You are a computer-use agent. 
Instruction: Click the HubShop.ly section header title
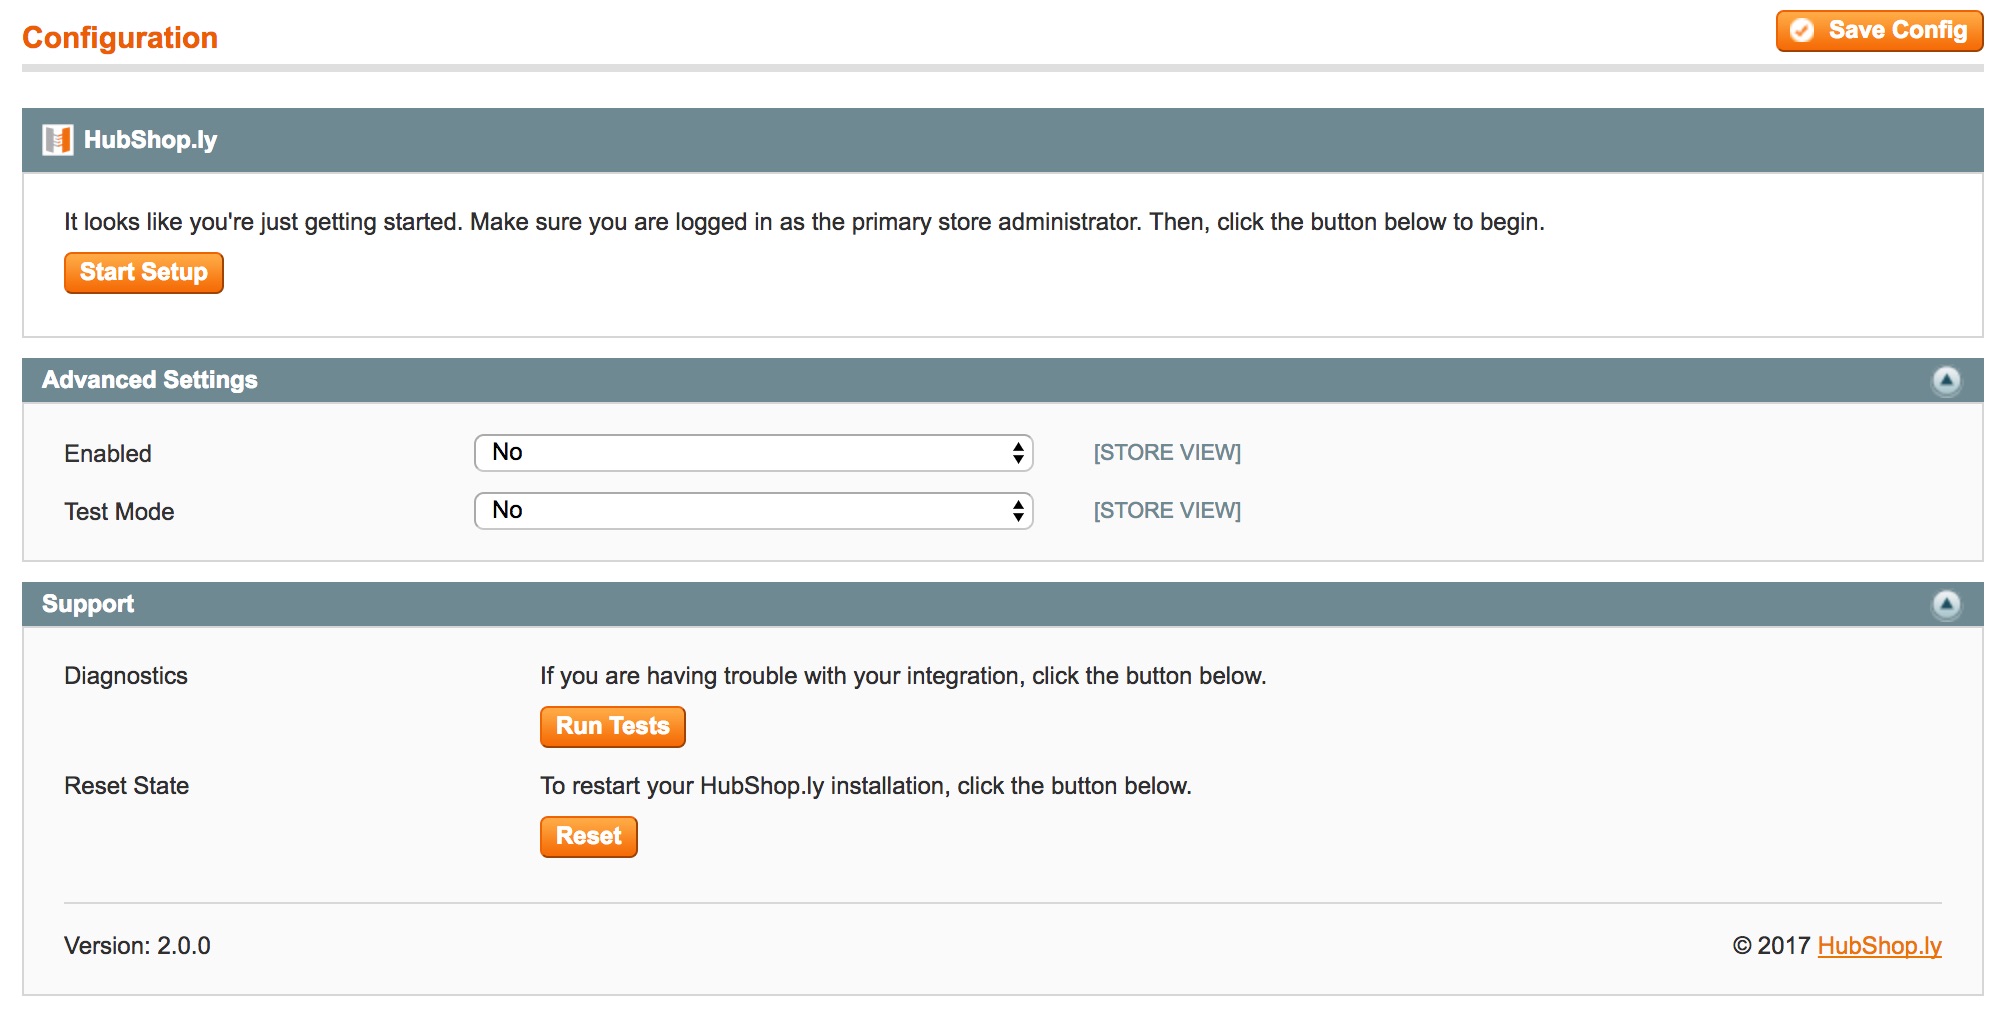[x=151, y=140]
